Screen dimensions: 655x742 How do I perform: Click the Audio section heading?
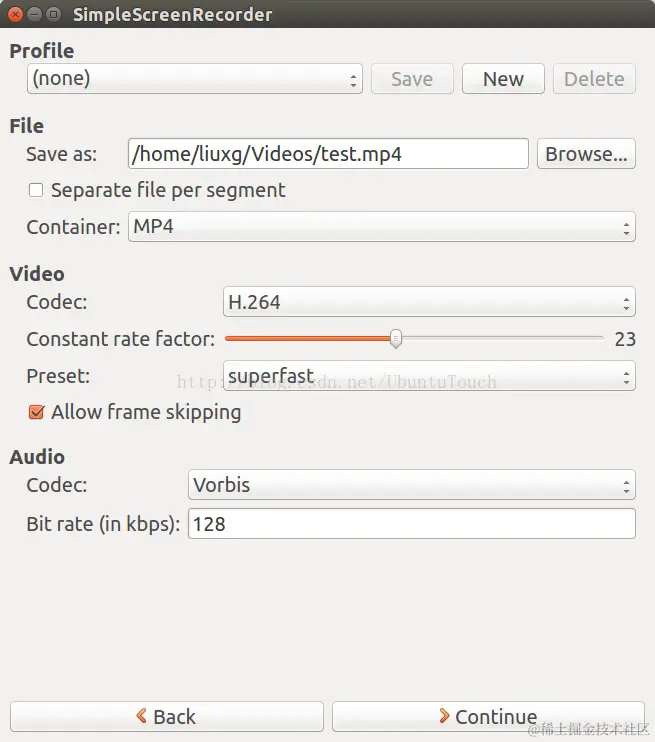37,457
